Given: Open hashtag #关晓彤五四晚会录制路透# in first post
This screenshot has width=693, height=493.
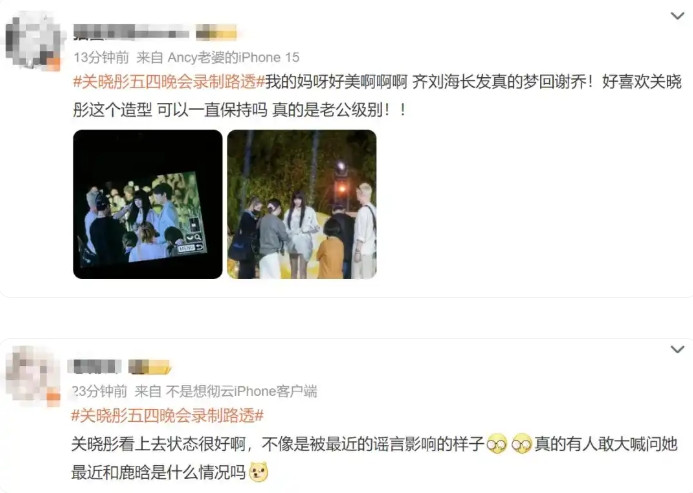Looking at the screenshot, I should [169, 82].
